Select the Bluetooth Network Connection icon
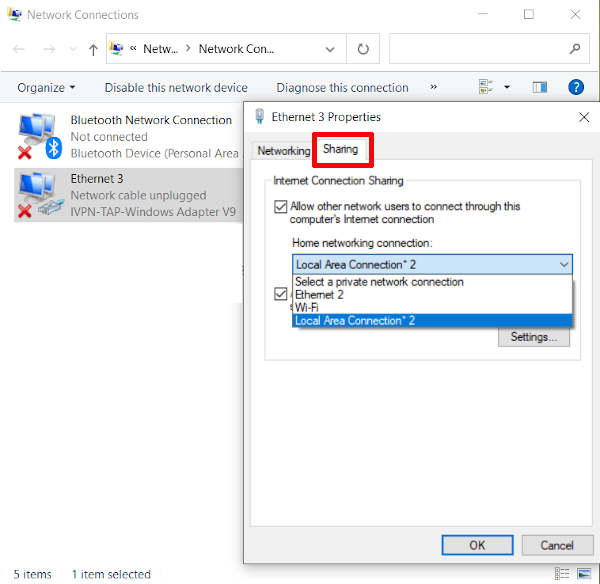 tap(39, 136)
